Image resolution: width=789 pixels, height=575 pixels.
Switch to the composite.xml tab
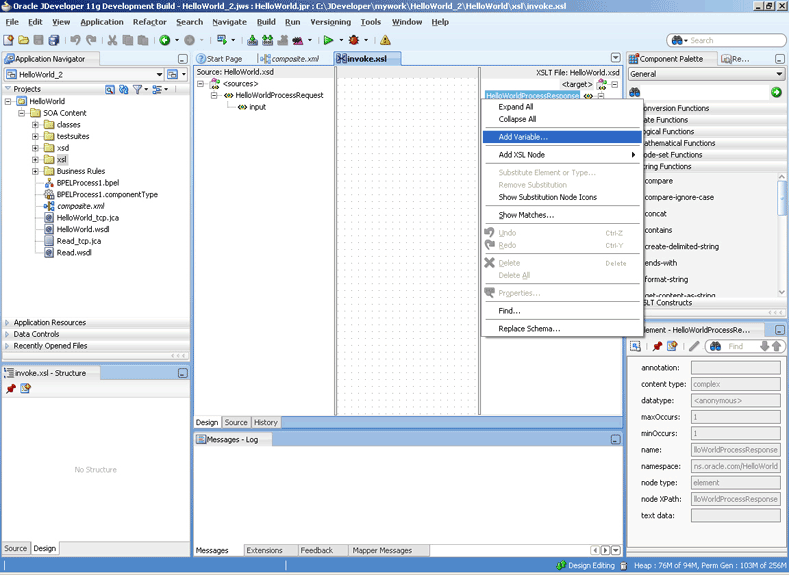point(294,59)
